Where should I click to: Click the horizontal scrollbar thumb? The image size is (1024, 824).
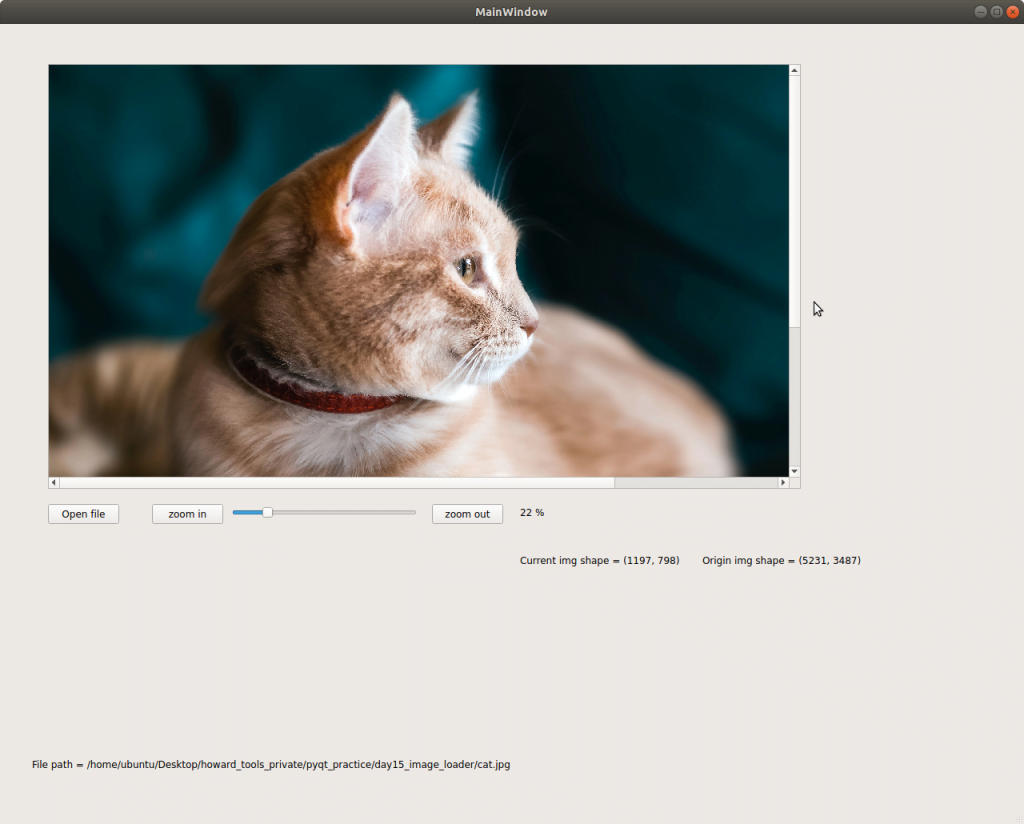point(337,482)
